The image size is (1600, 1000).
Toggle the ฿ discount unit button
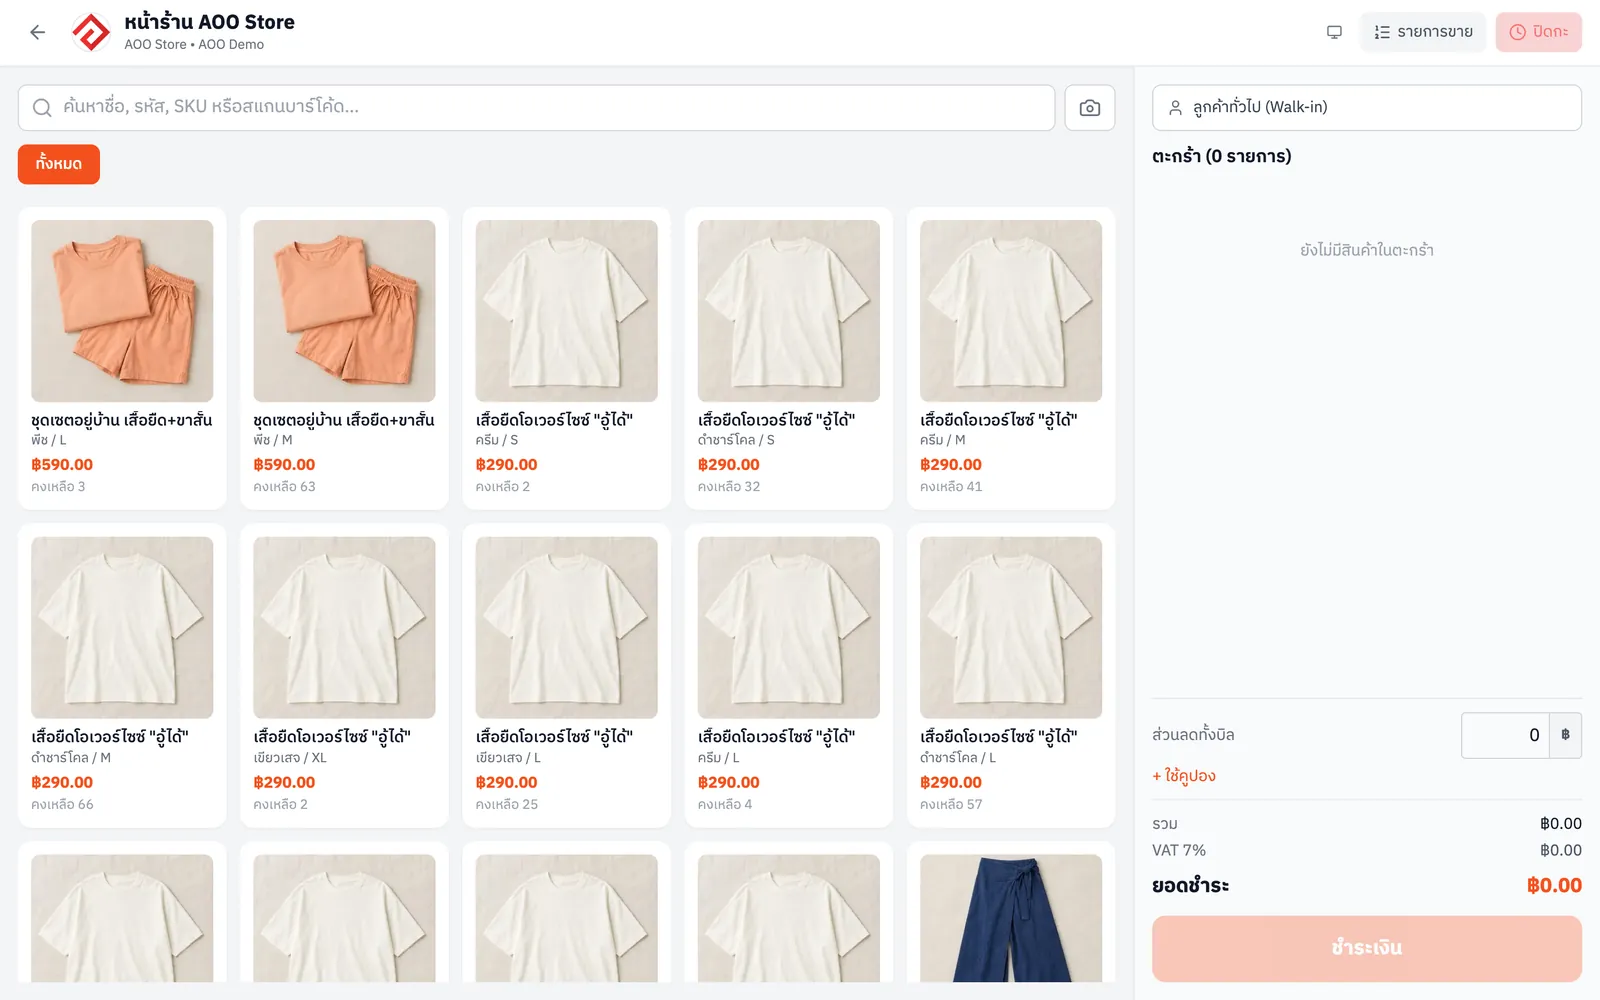(x=1565, y=735)
